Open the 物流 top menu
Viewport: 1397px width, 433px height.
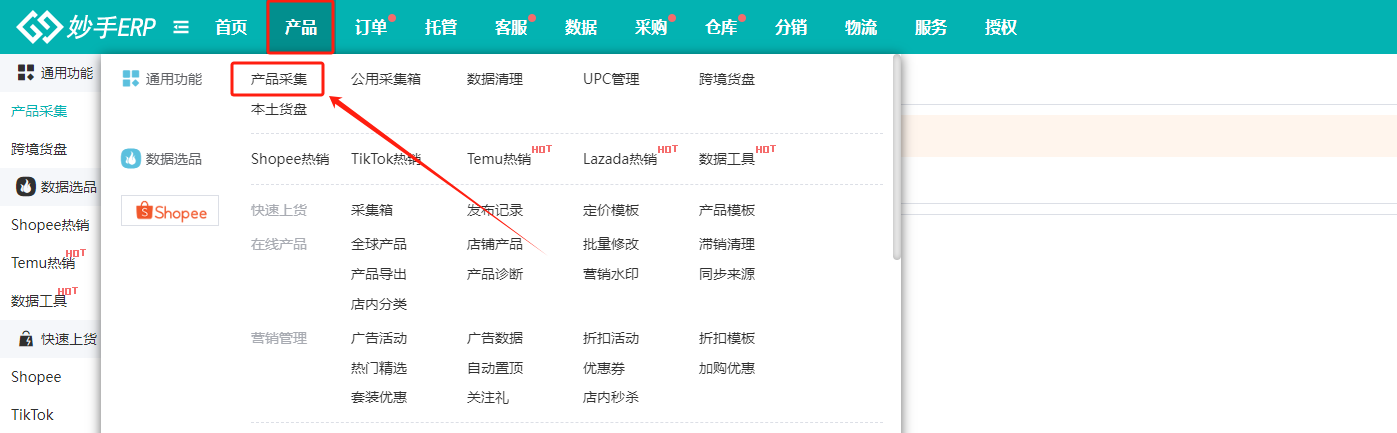click(x=861, y=27)
